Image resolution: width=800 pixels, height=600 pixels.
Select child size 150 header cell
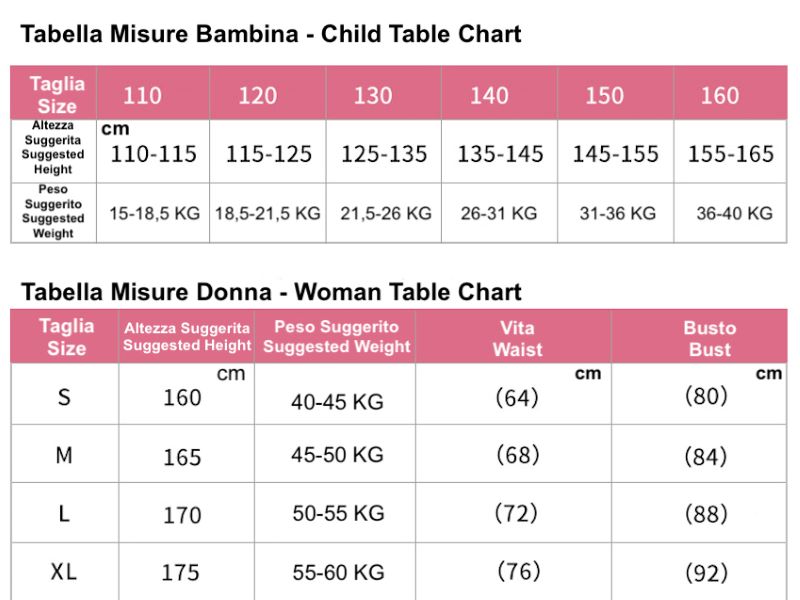tap(604, 96)
